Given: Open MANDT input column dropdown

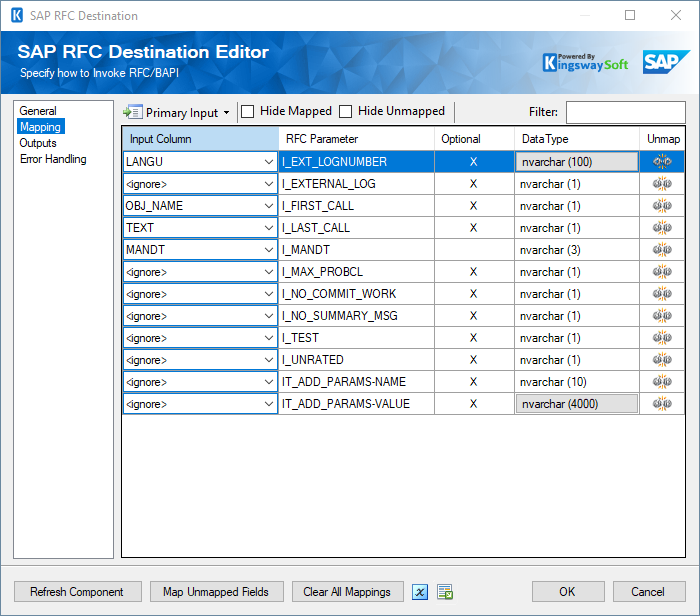Looking at the screenshot, I should 269,250.
